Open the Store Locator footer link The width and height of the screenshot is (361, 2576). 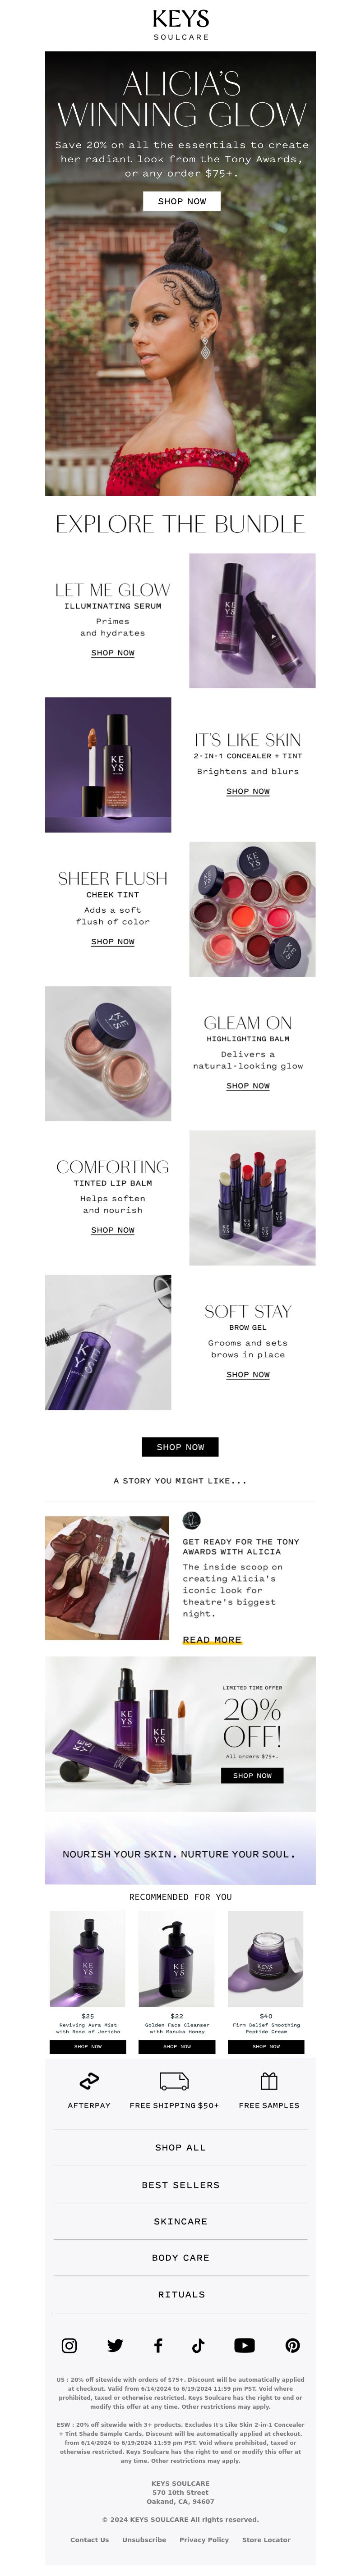266,2539
